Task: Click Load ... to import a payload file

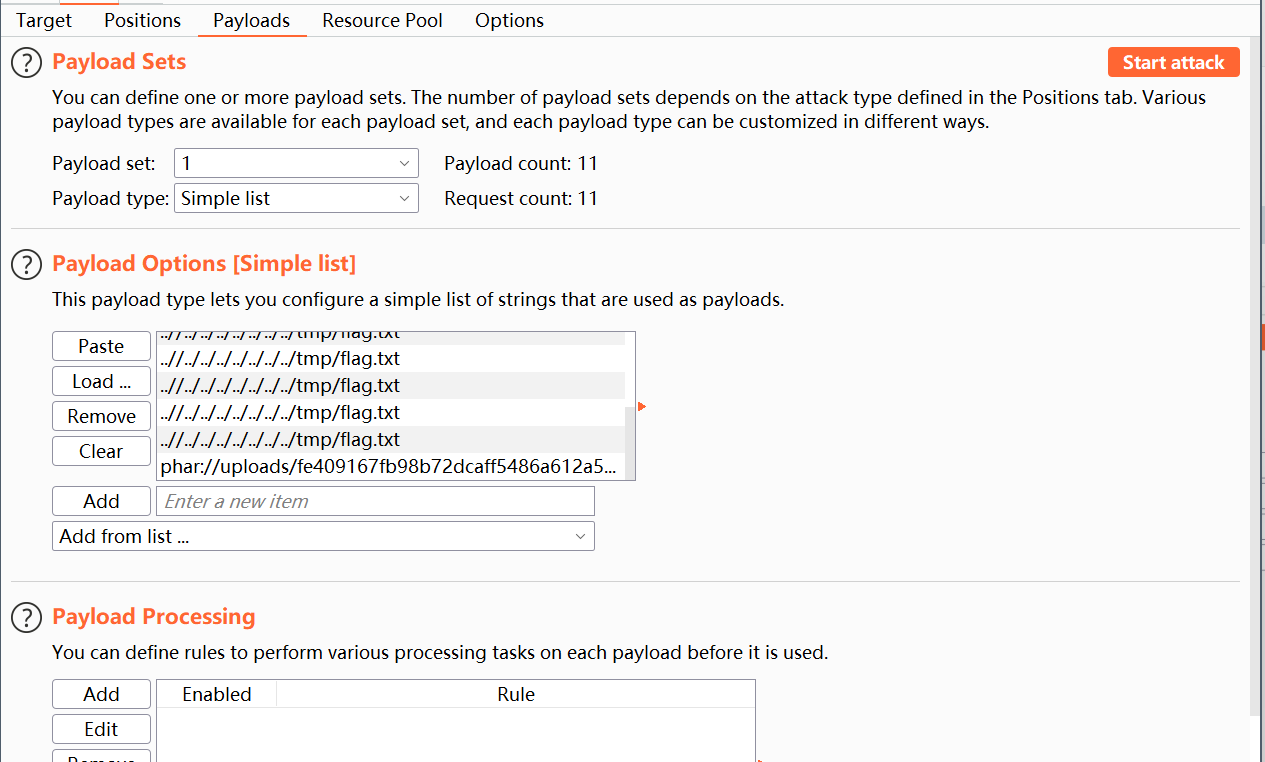Action: pyautogui.click(x=101, y=381)
